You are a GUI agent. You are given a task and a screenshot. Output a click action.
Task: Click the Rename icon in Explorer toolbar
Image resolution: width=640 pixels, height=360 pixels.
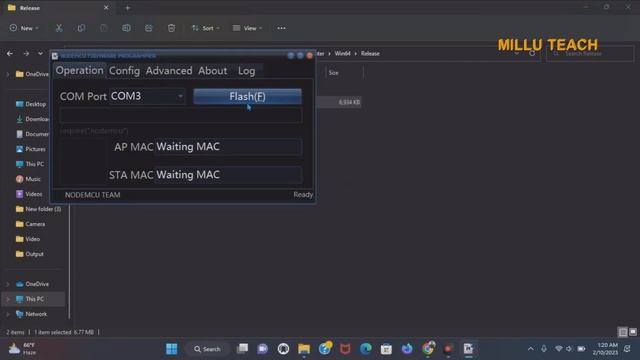click(x=126, y=28)
